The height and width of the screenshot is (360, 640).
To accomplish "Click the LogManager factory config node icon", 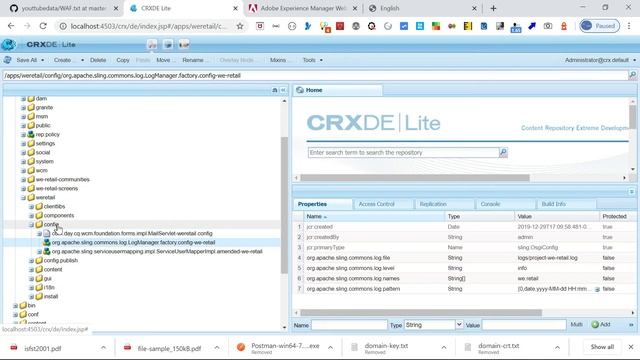I will click(x=47, y=242).
